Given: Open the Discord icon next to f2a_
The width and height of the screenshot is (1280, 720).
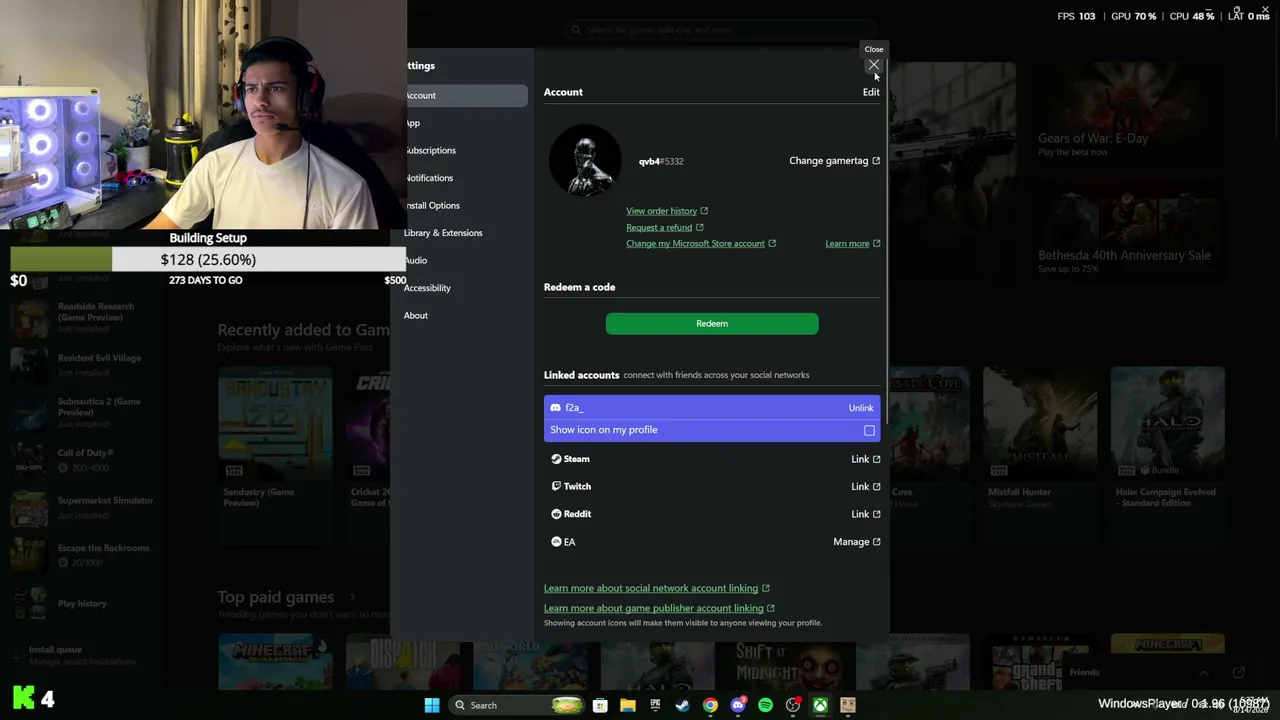Looking at the screenshot, I should coord(556,408).
